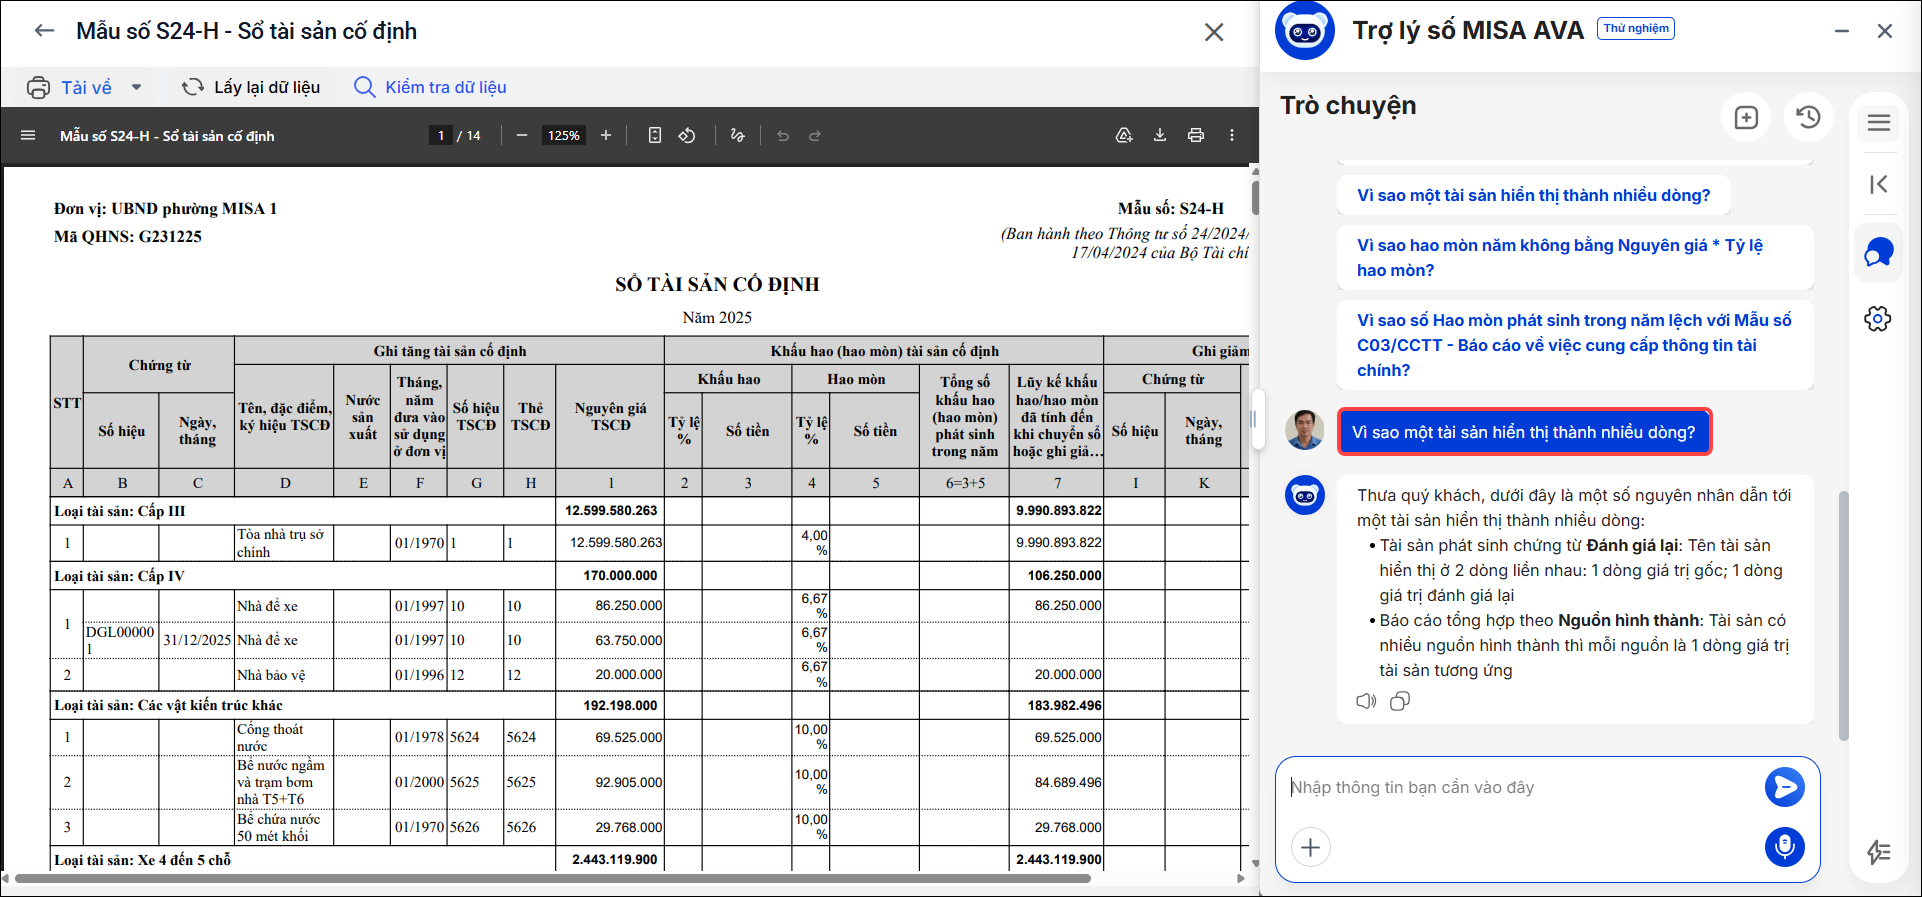Click the Tải về printer button

click(x=69, y=87)
